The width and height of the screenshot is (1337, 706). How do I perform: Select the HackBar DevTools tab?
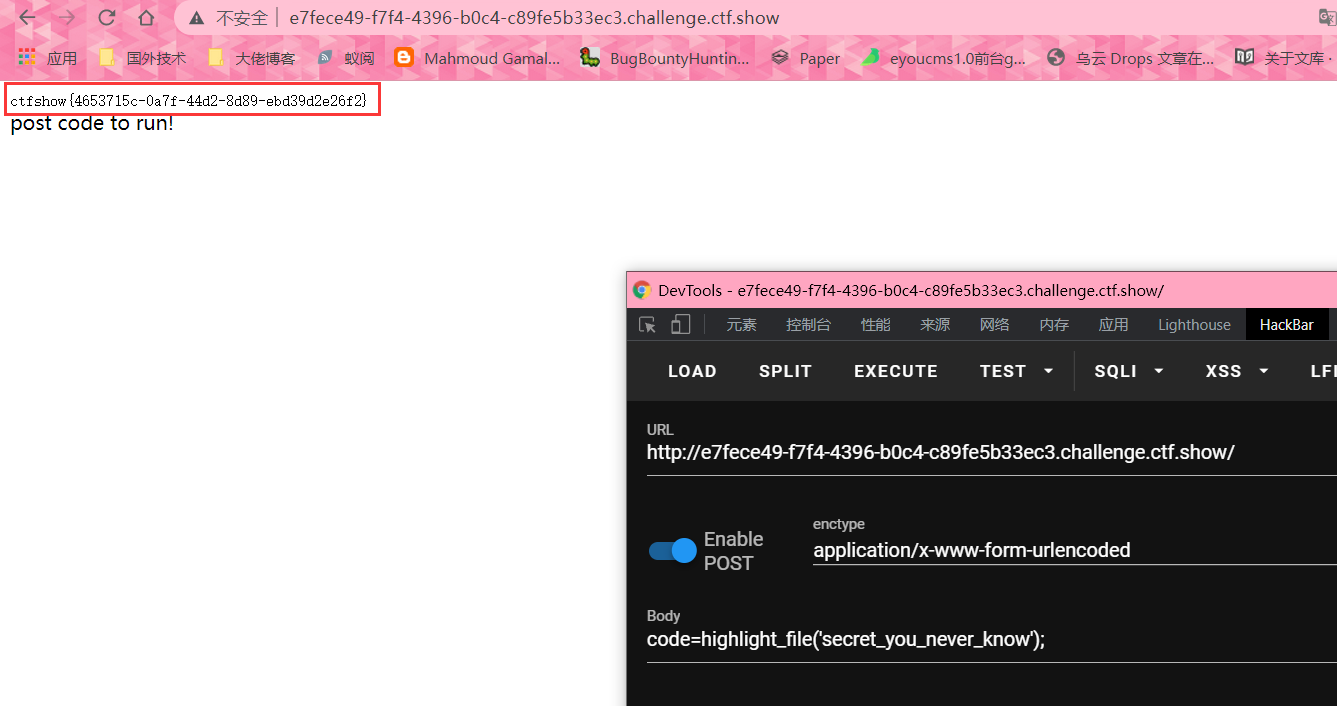(x=1287, y=324)
